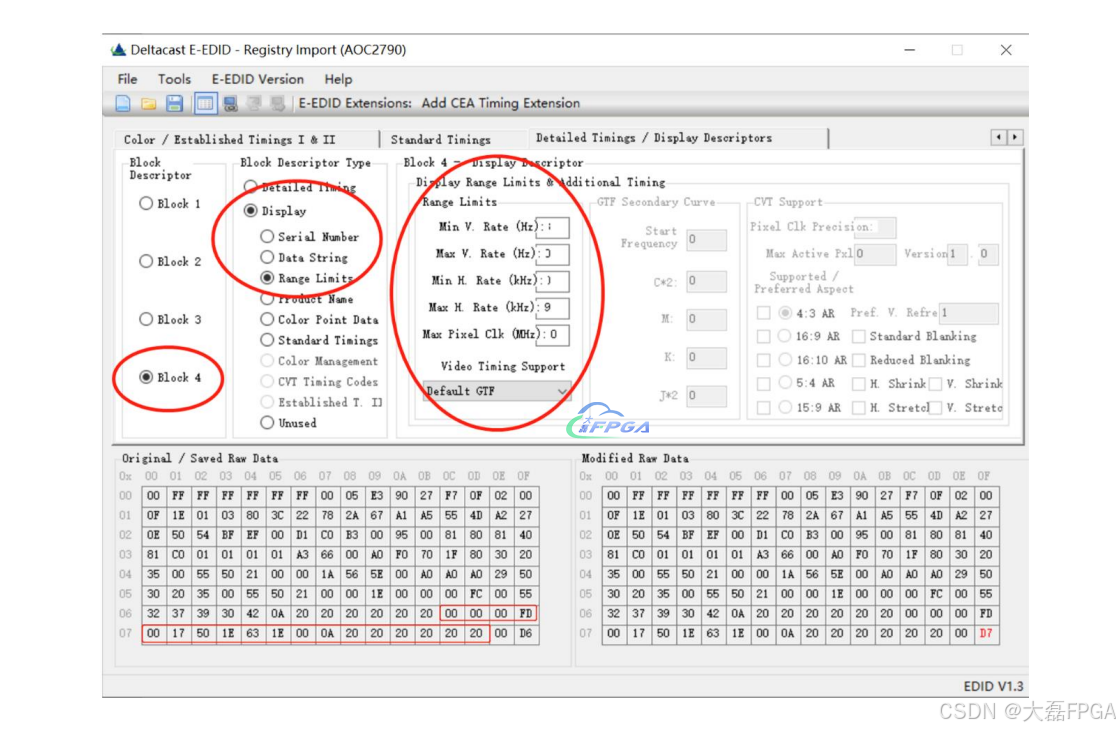This screenshot has width=1120, height=731.
Task: Save EDID using the floppy disk icon
Action: pos(174,103)
